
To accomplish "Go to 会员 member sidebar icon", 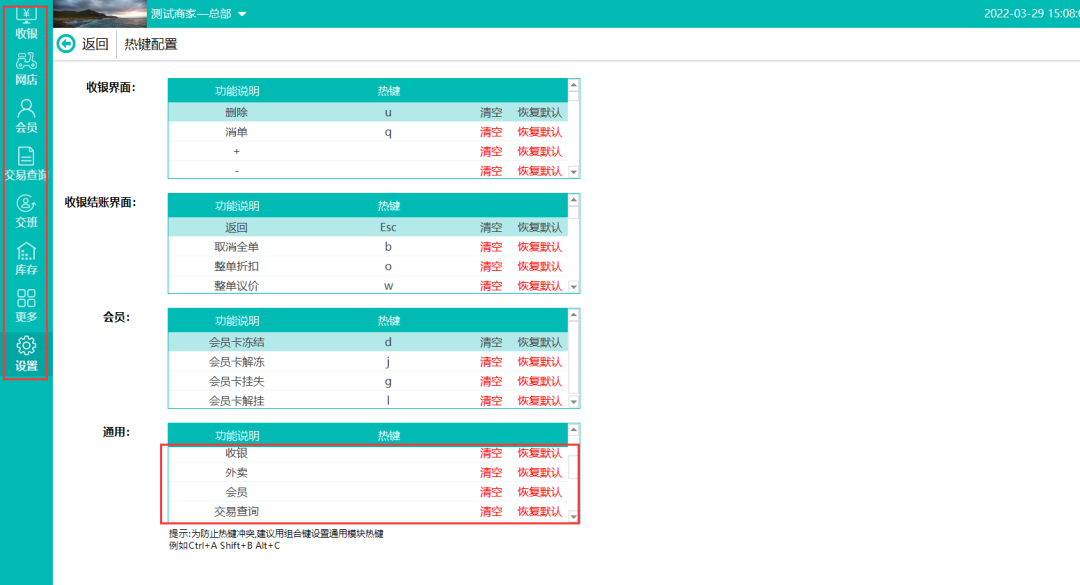I will [26, 114].
